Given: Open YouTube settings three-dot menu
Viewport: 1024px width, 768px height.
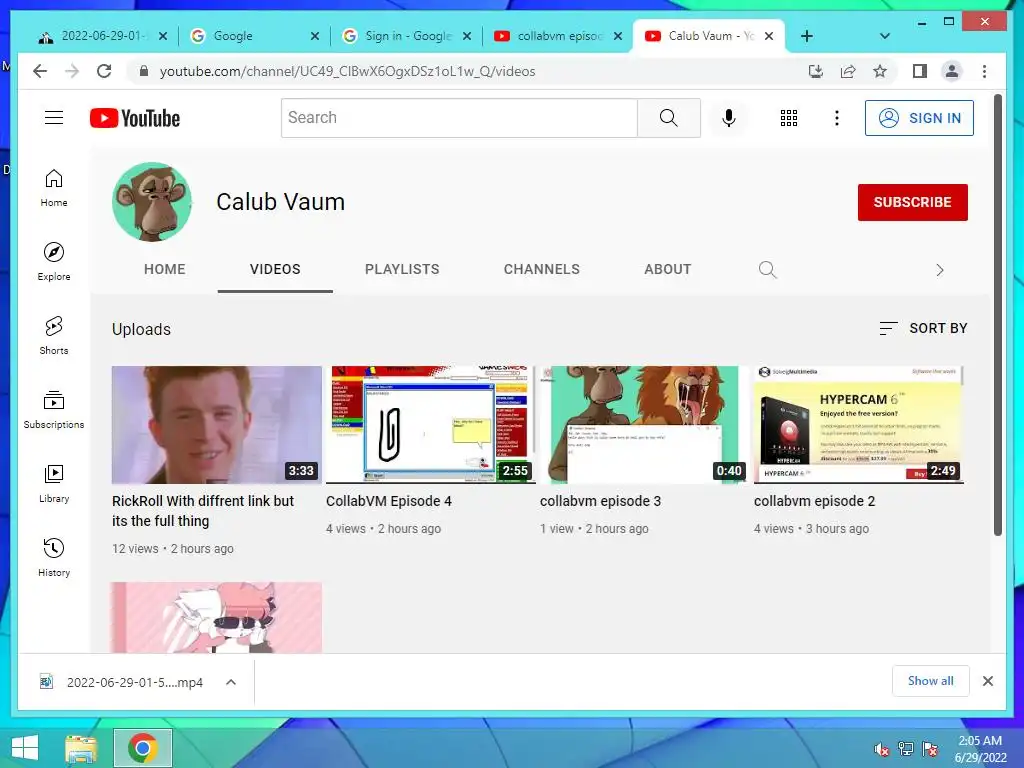Looking at the screenshot, I should (837, 118).
